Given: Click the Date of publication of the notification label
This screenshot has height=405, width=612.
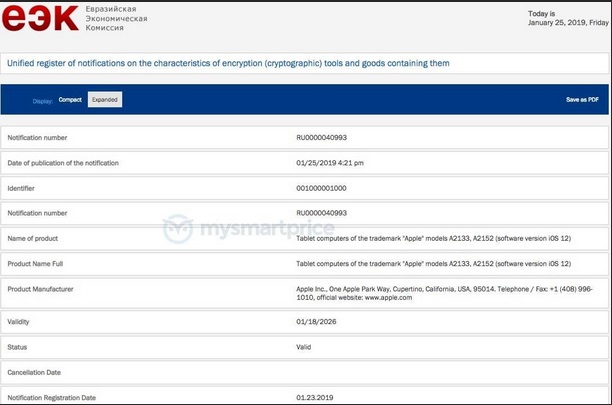Looking at the screenshot, I should (63, 163).
